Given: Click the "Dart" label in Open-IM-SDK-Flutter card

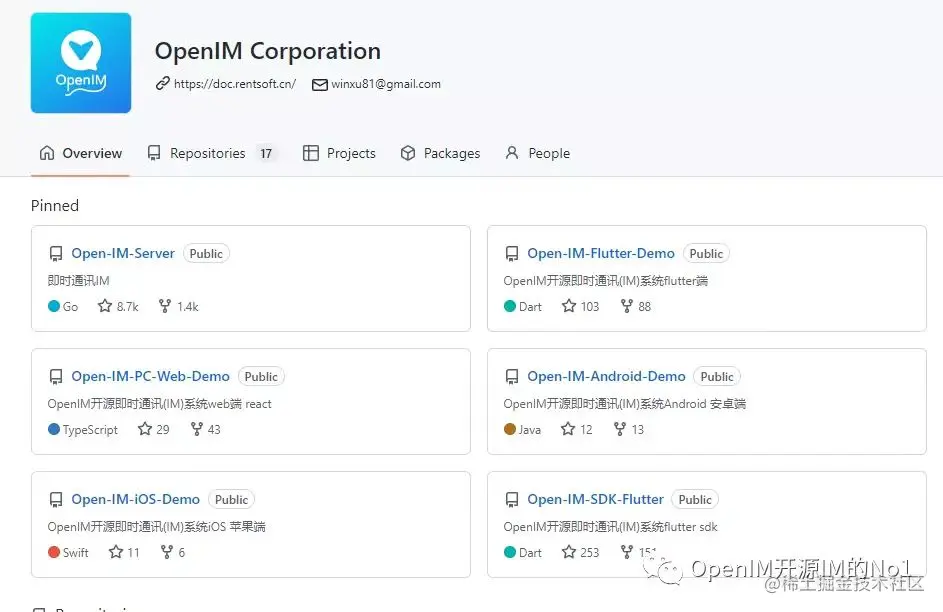Looking at the screenshot, I should (x=530, y=552).
